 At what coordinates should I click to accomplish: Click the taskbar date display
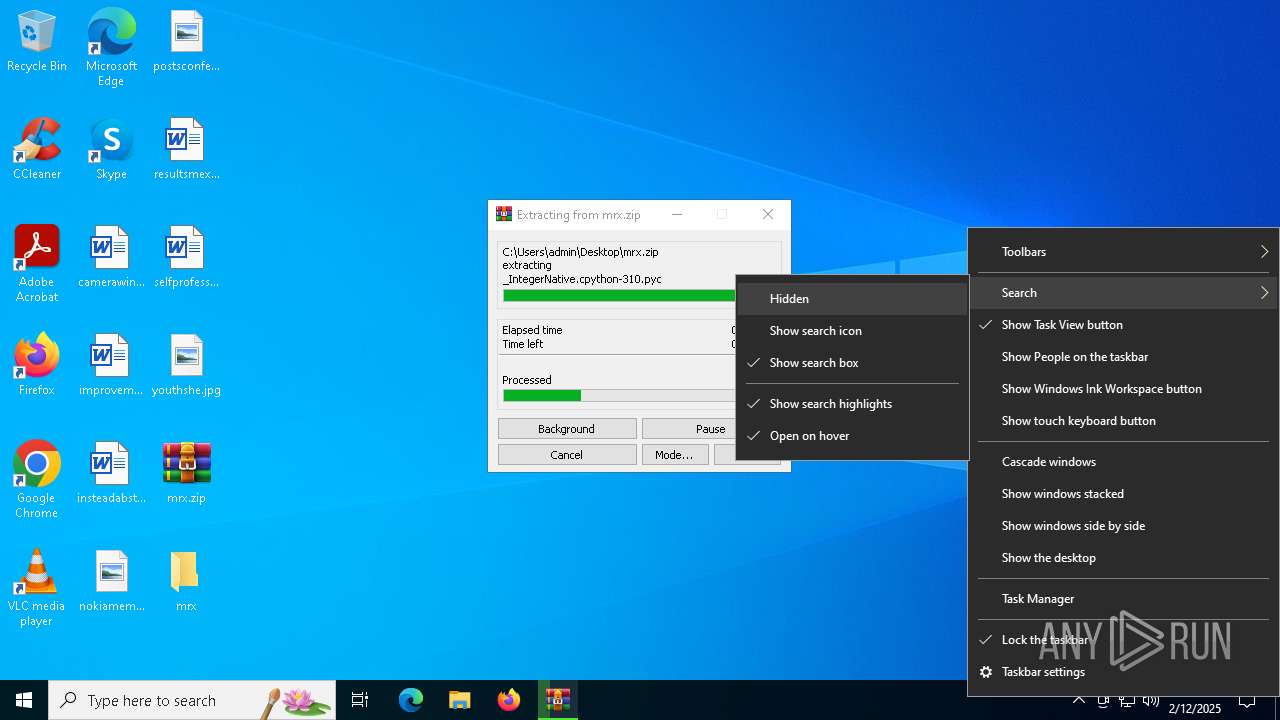[x=1195, y=708]
